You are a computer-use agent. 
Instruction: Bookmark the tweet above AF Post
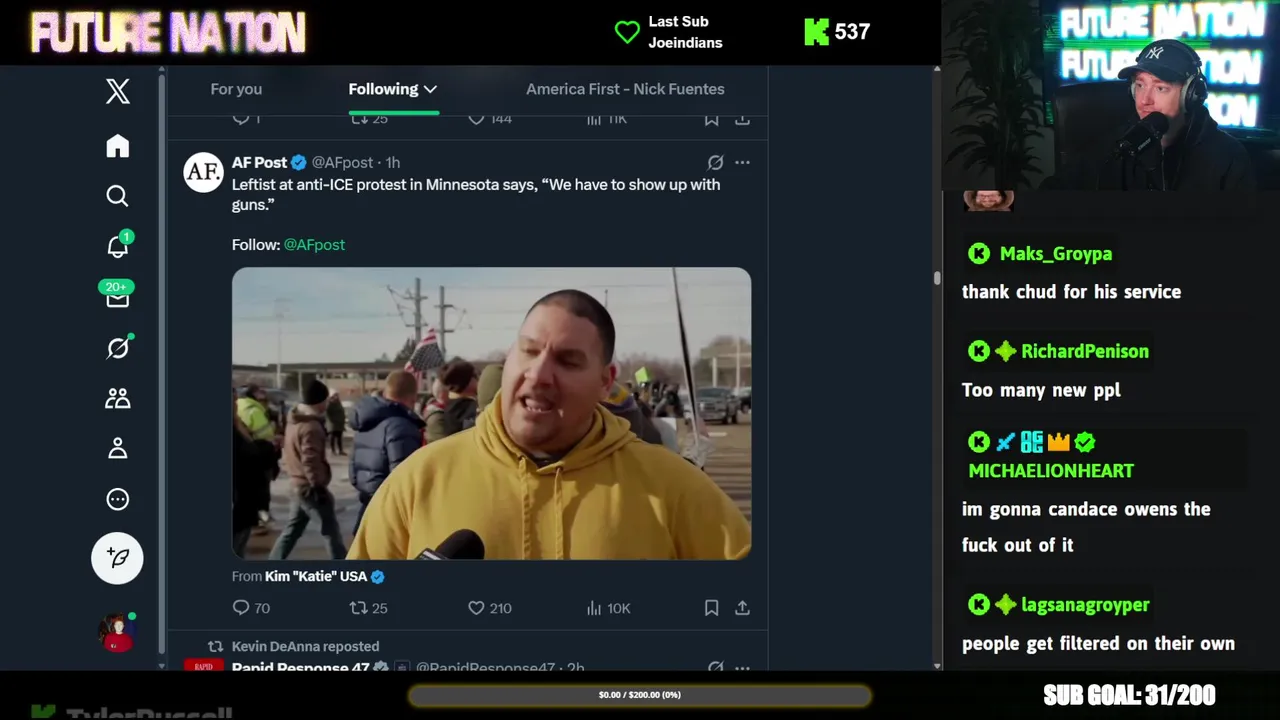click(712, 119)
